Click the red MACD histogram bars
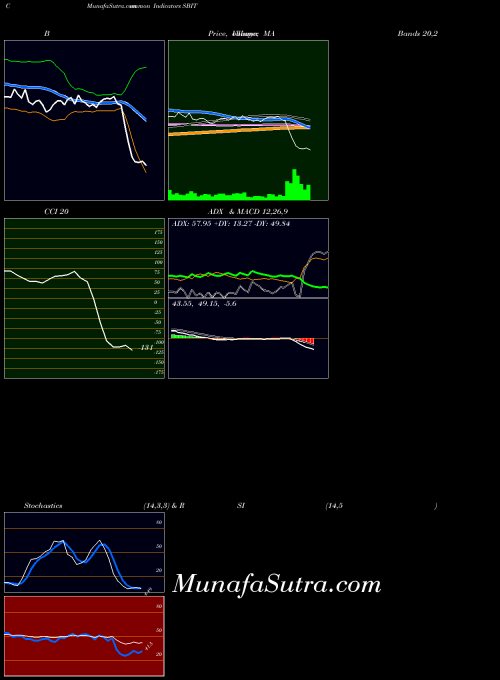500x680 pixels. [x=306, y=342]
